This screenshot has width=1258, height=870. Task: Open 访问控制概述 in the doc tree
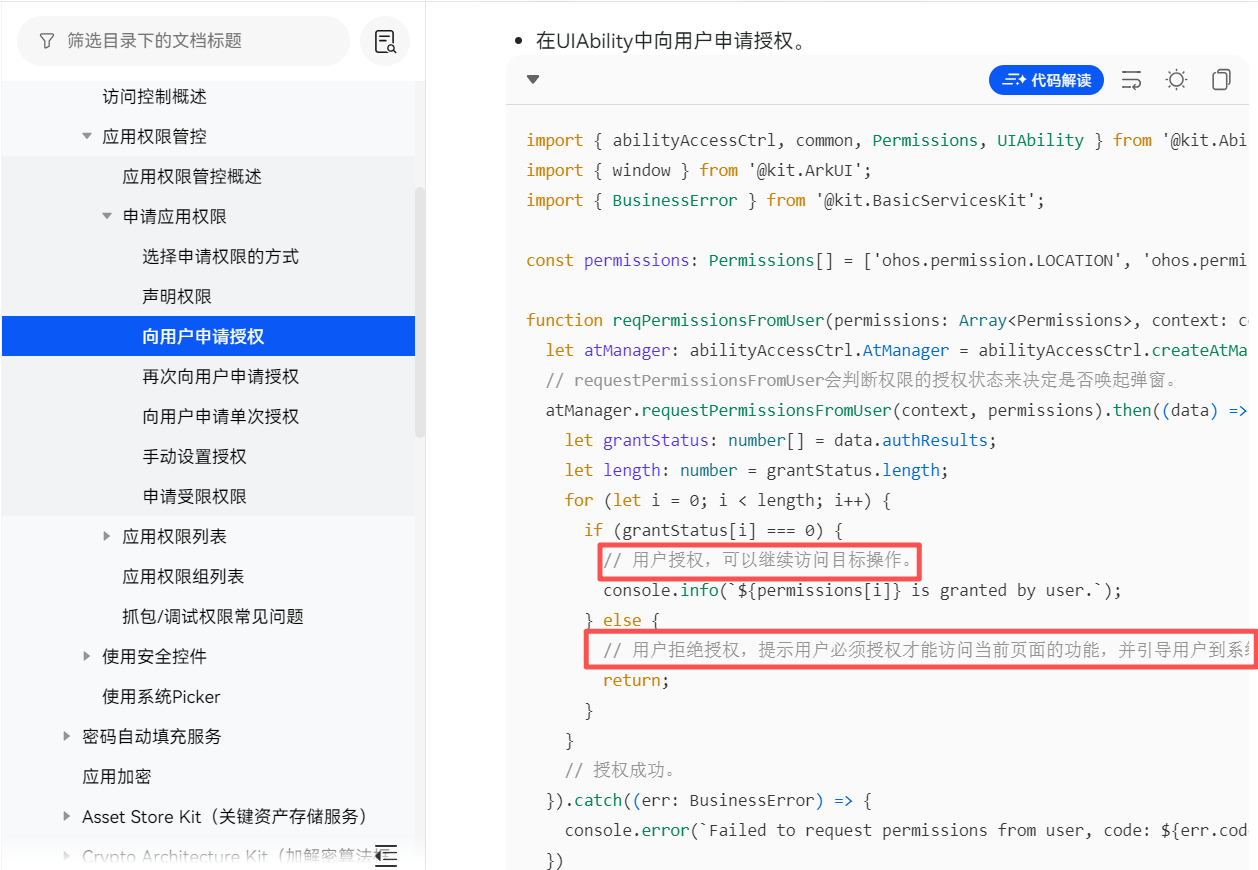154,97
